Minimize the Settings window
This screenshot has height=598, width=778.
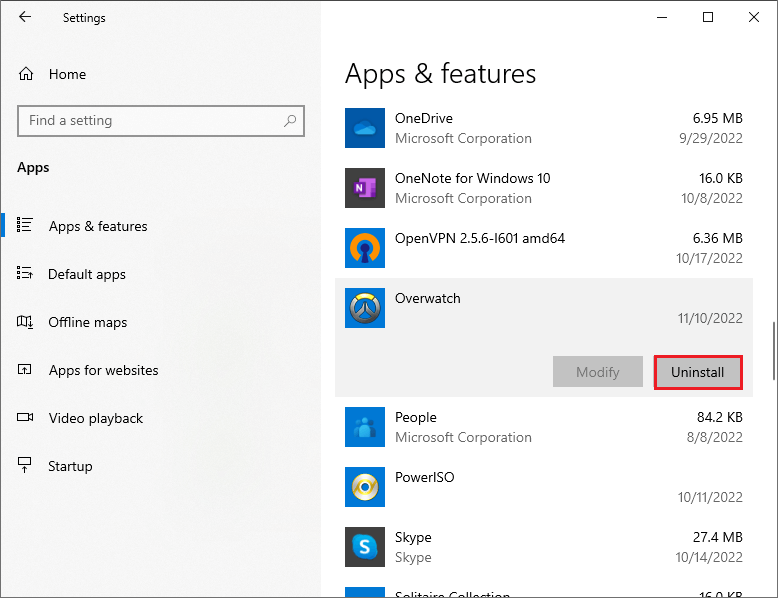(661, 17)
